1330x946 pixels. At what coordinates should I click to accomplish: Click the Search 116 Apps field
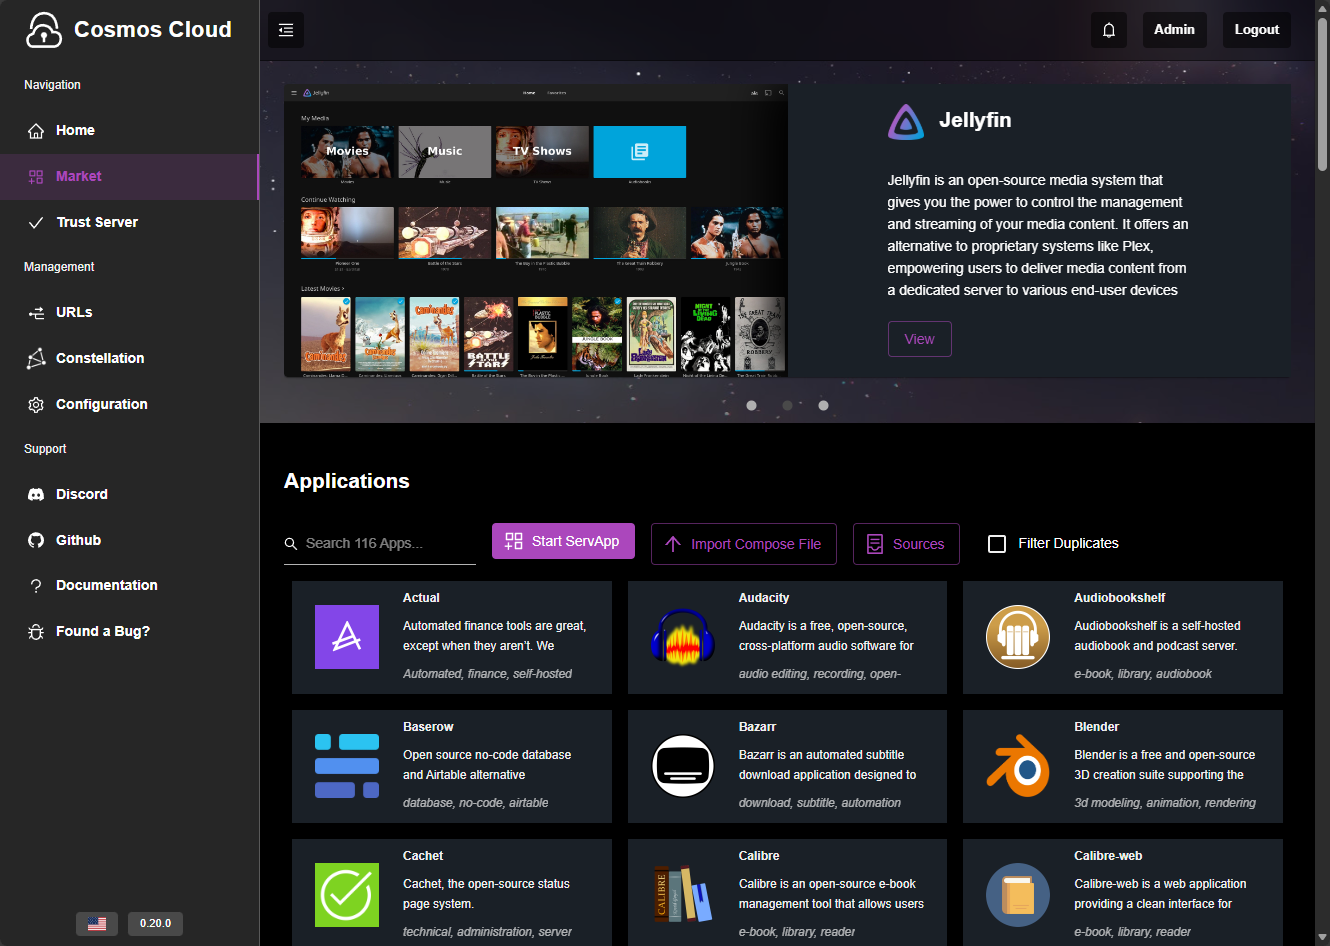pyautogui.click(x=380, y=544)
